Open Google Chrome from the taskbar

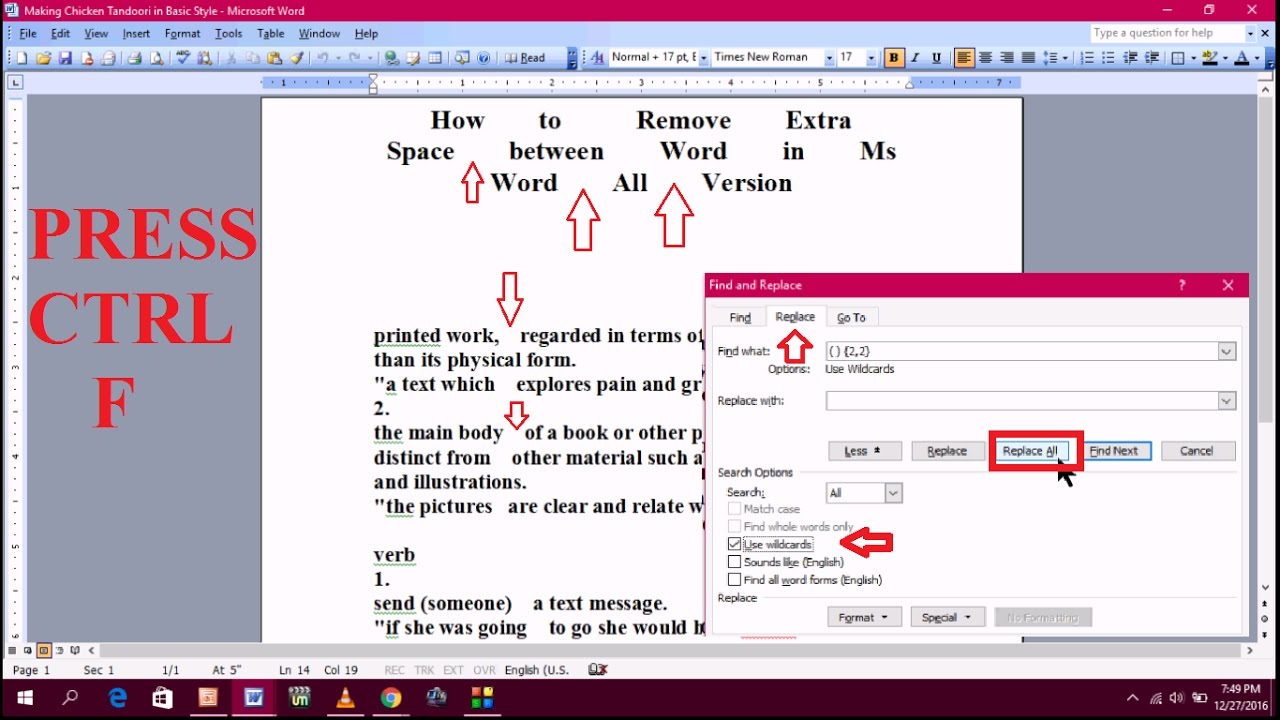pyautogui.click(x=391, y=698)
